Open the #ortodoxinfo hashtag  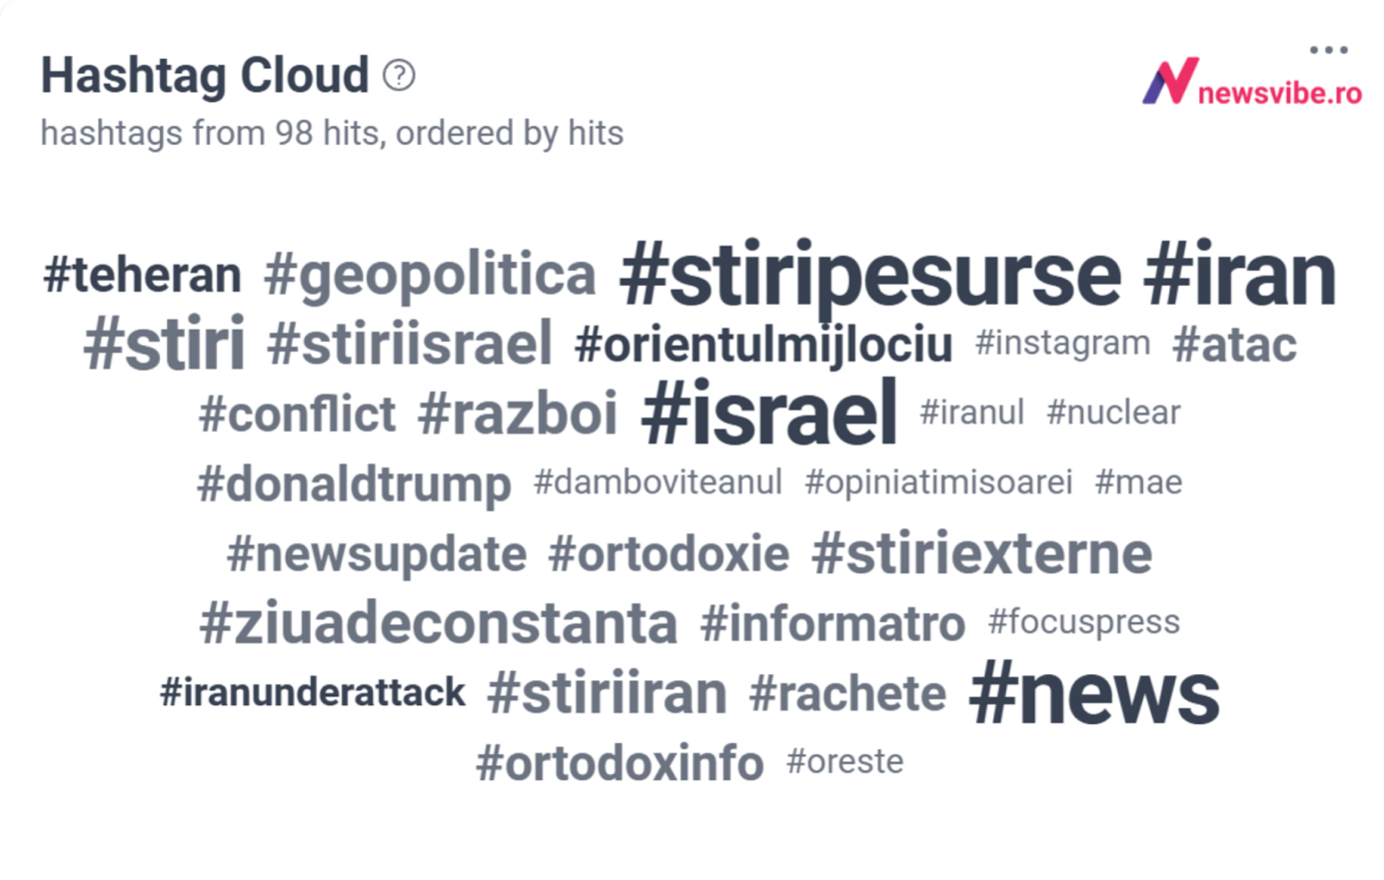(620, 763)
